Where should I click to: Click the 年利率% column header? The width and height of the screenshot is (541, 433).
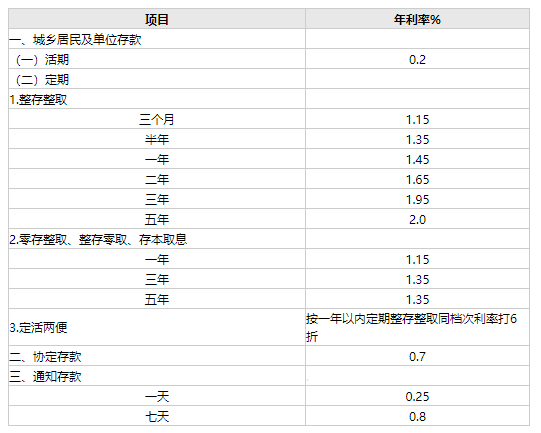[x=417, y=19]
